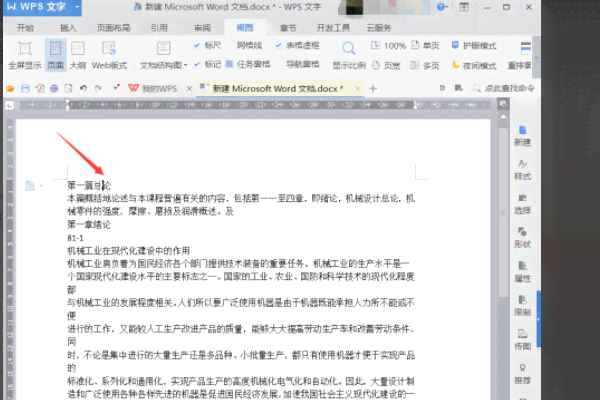Screen dimensions: 600x400
Task: Choose 单页 single page view
Action: coord(425,46)
